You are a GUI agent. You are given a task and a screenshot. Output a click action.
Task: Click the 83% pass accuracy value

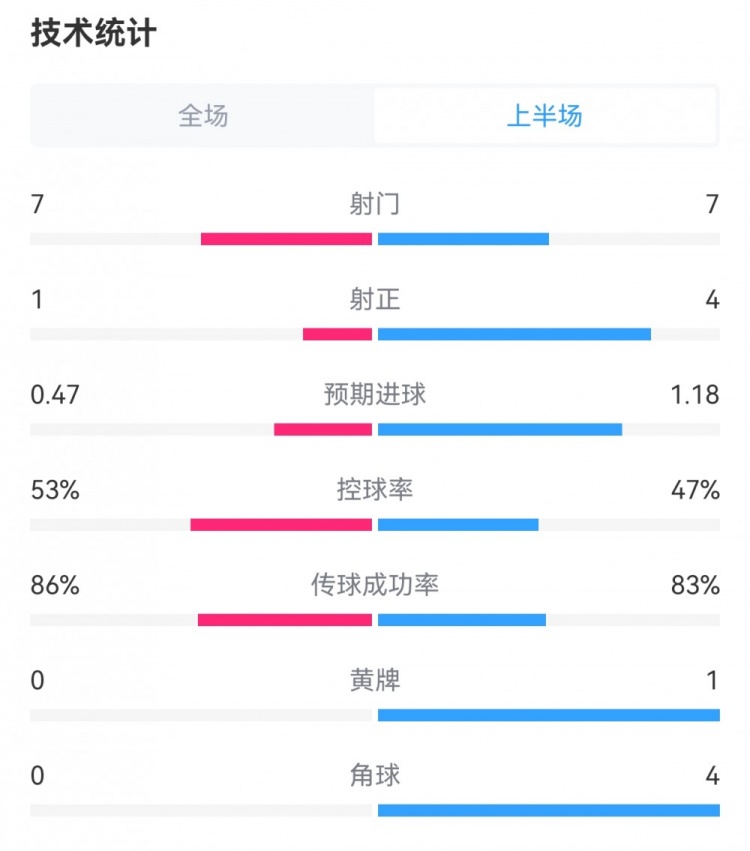pos(696,585)
